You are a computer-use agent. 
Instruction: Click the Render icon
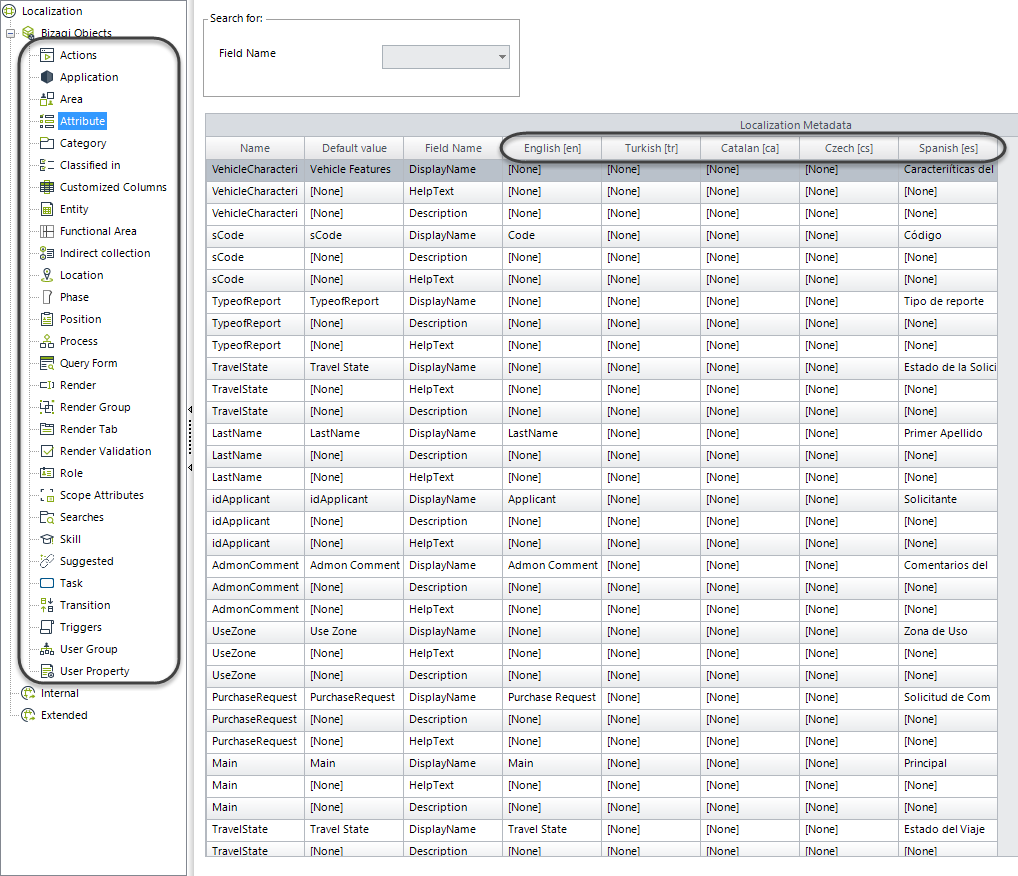coord(47,385)
